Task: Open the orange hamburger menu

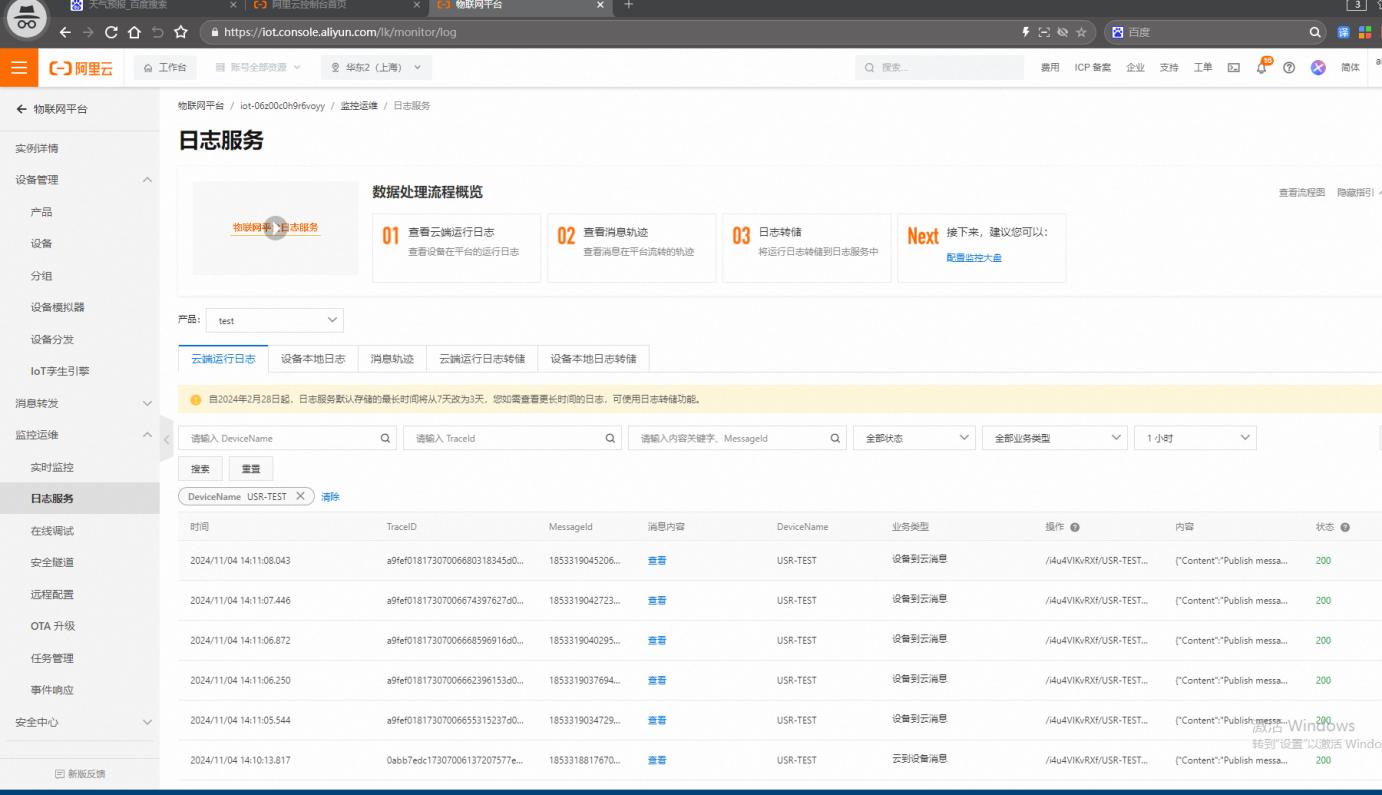Action: point(18,68)
